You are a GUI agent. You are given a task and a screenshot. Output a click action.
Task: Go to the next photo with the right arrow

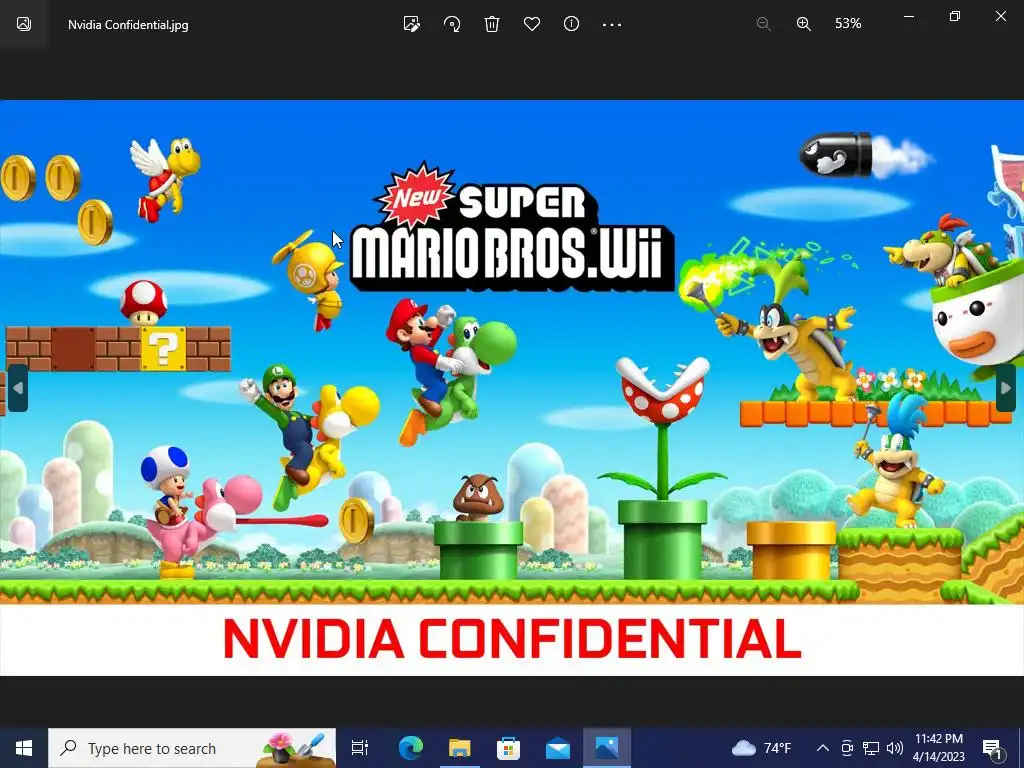[1006, 388]
